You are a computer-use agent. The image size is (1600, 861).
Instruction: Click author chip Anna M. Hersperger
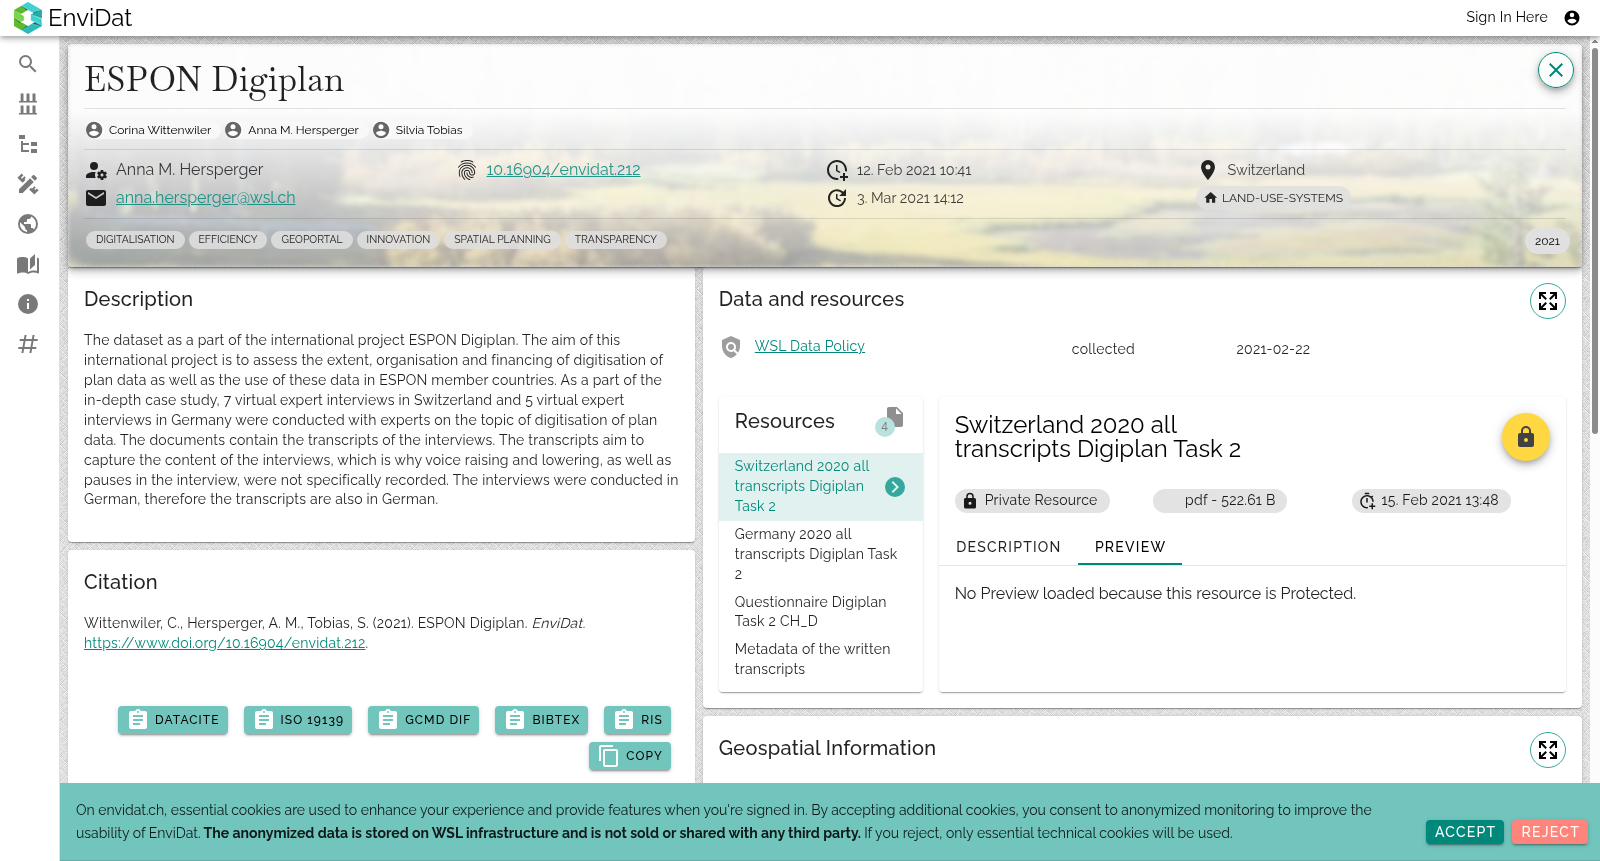point(292,130)
